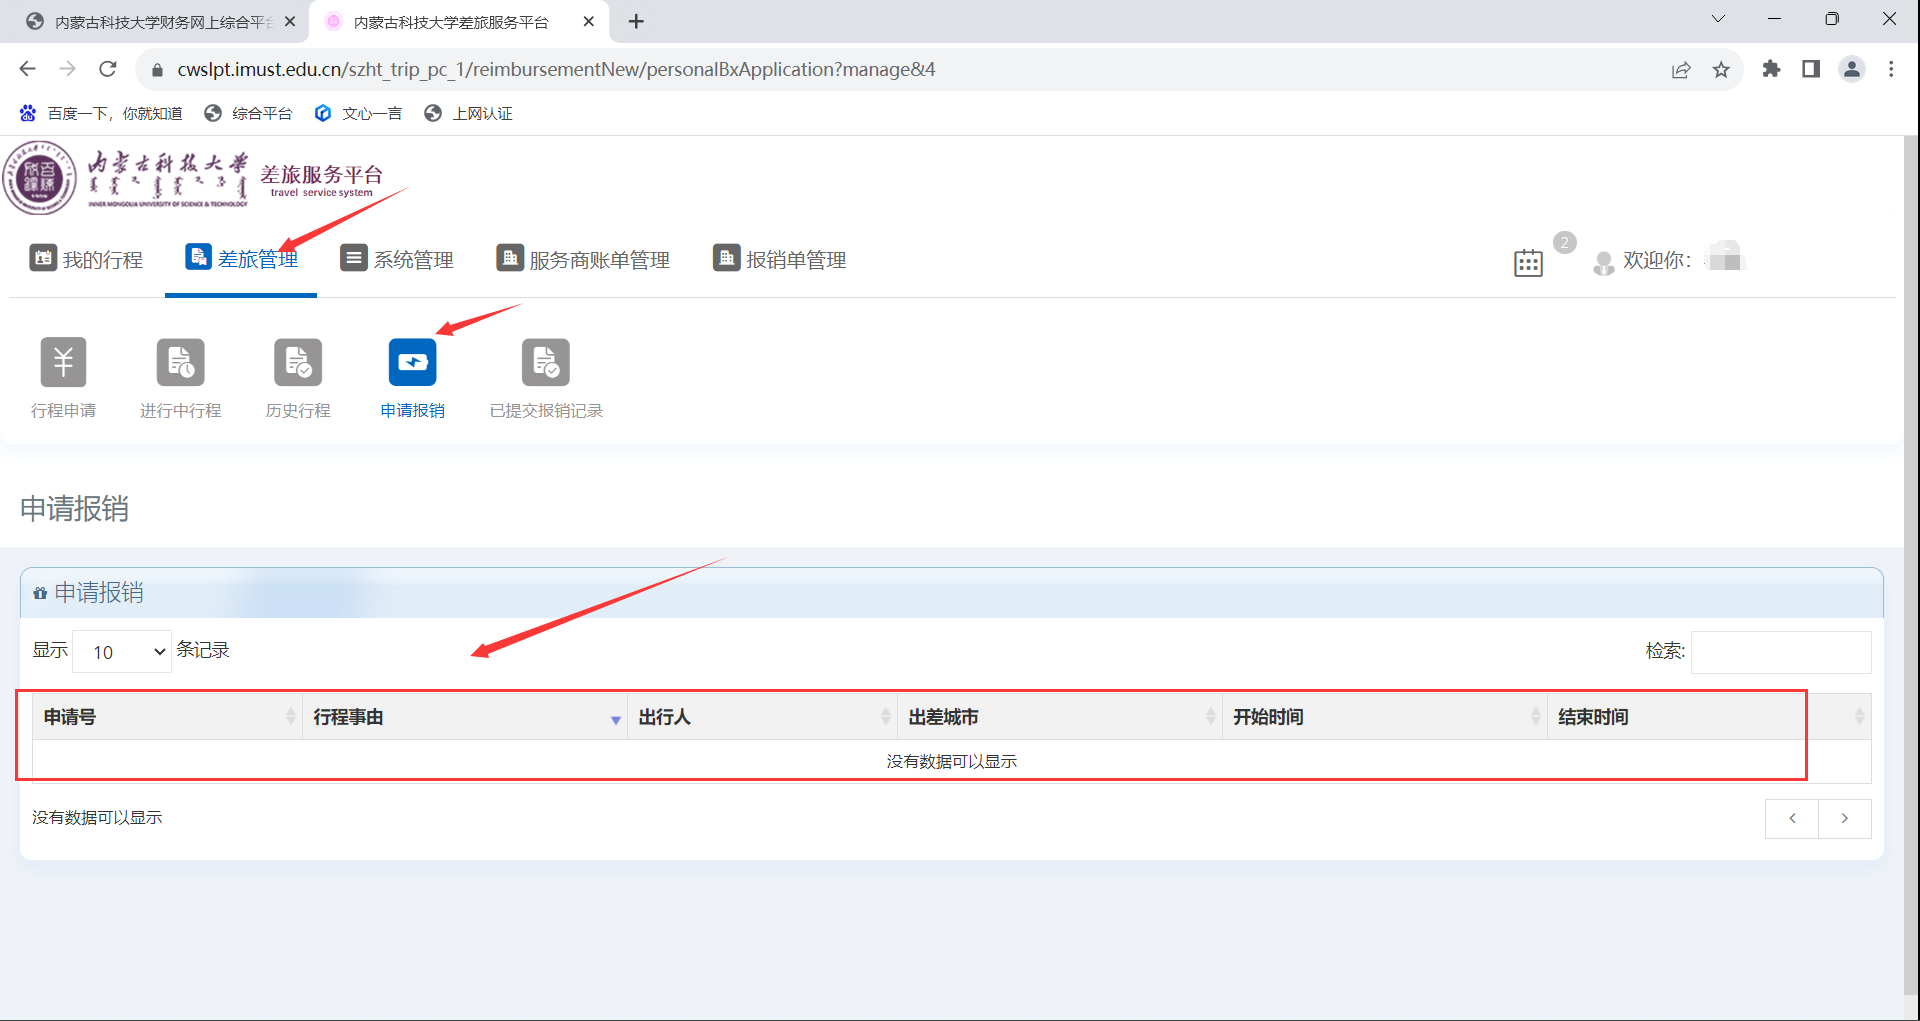The width and height of the screenshot is (1920, 1021).
Task: Click the calendar notification icon
Action: click(x=1528, y=263)
